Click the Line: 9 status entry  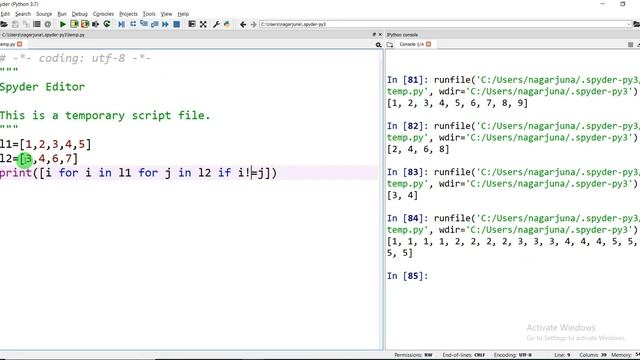point(562,355)
